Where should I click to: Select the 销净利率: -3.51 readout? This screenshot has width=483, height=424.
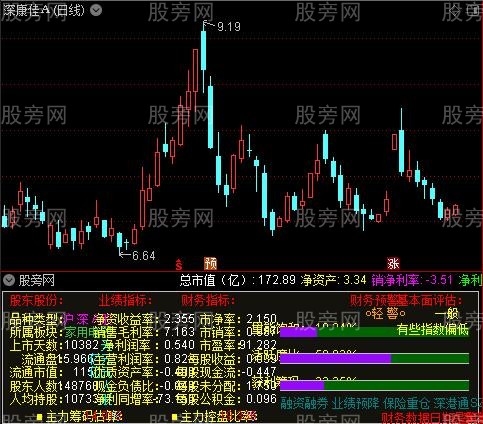pos(412,280)
